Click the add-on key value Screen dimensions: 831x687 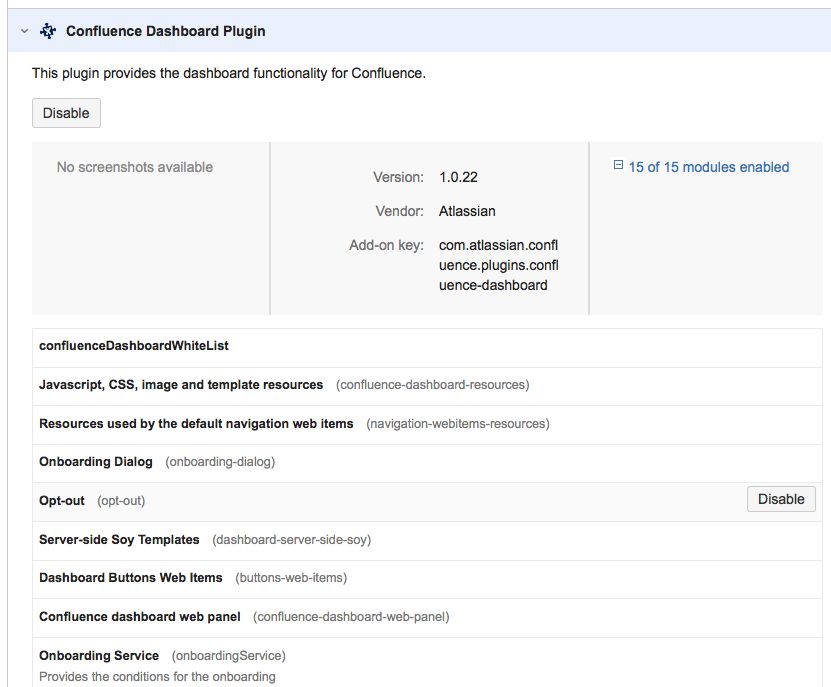tap(499, 265)
